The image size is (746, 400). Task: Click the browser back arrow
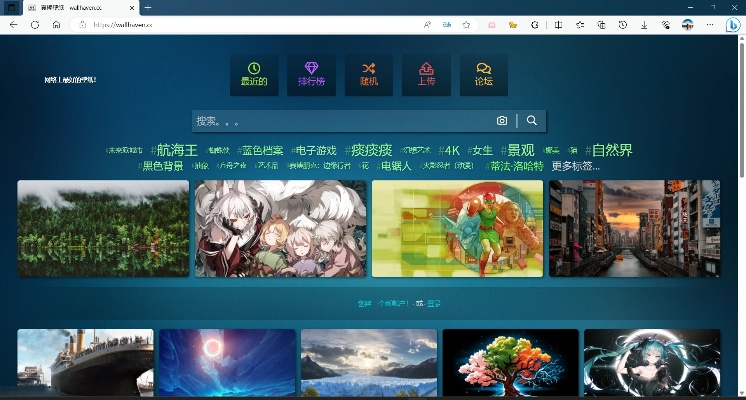tap(14, 24)
